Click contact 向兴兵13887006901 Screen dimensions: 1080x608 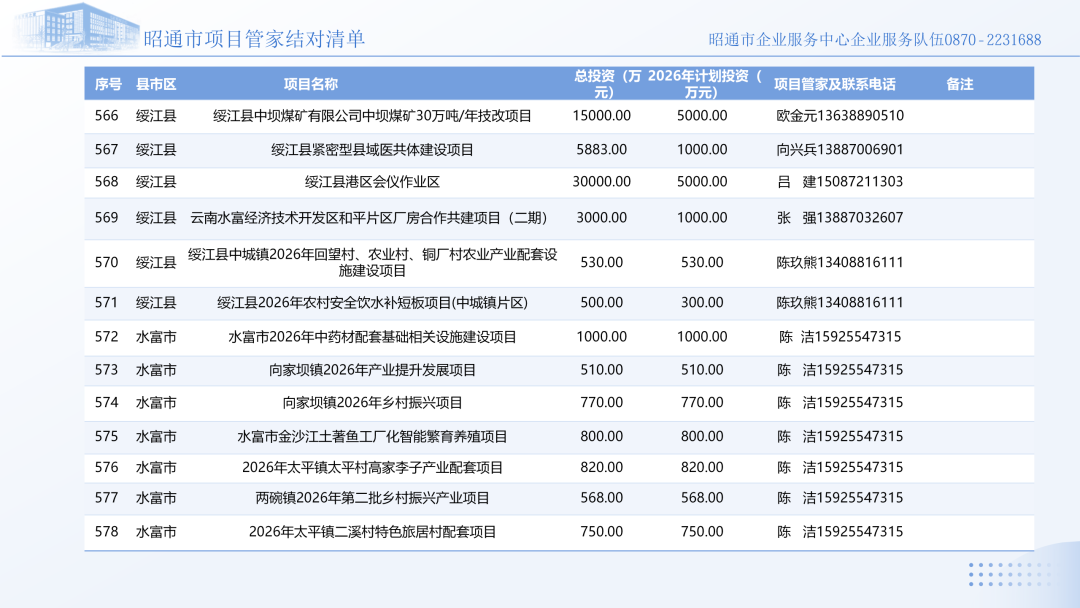pos(840,149)
